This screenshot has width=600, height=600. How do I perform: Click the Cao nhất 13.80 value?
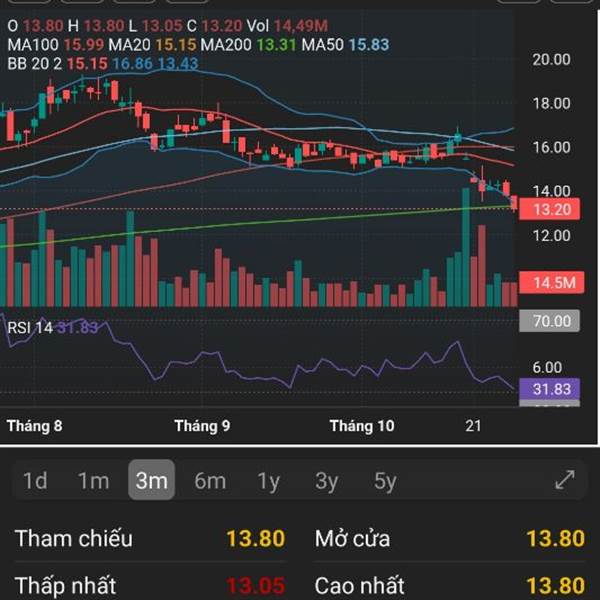coord(556,585)
